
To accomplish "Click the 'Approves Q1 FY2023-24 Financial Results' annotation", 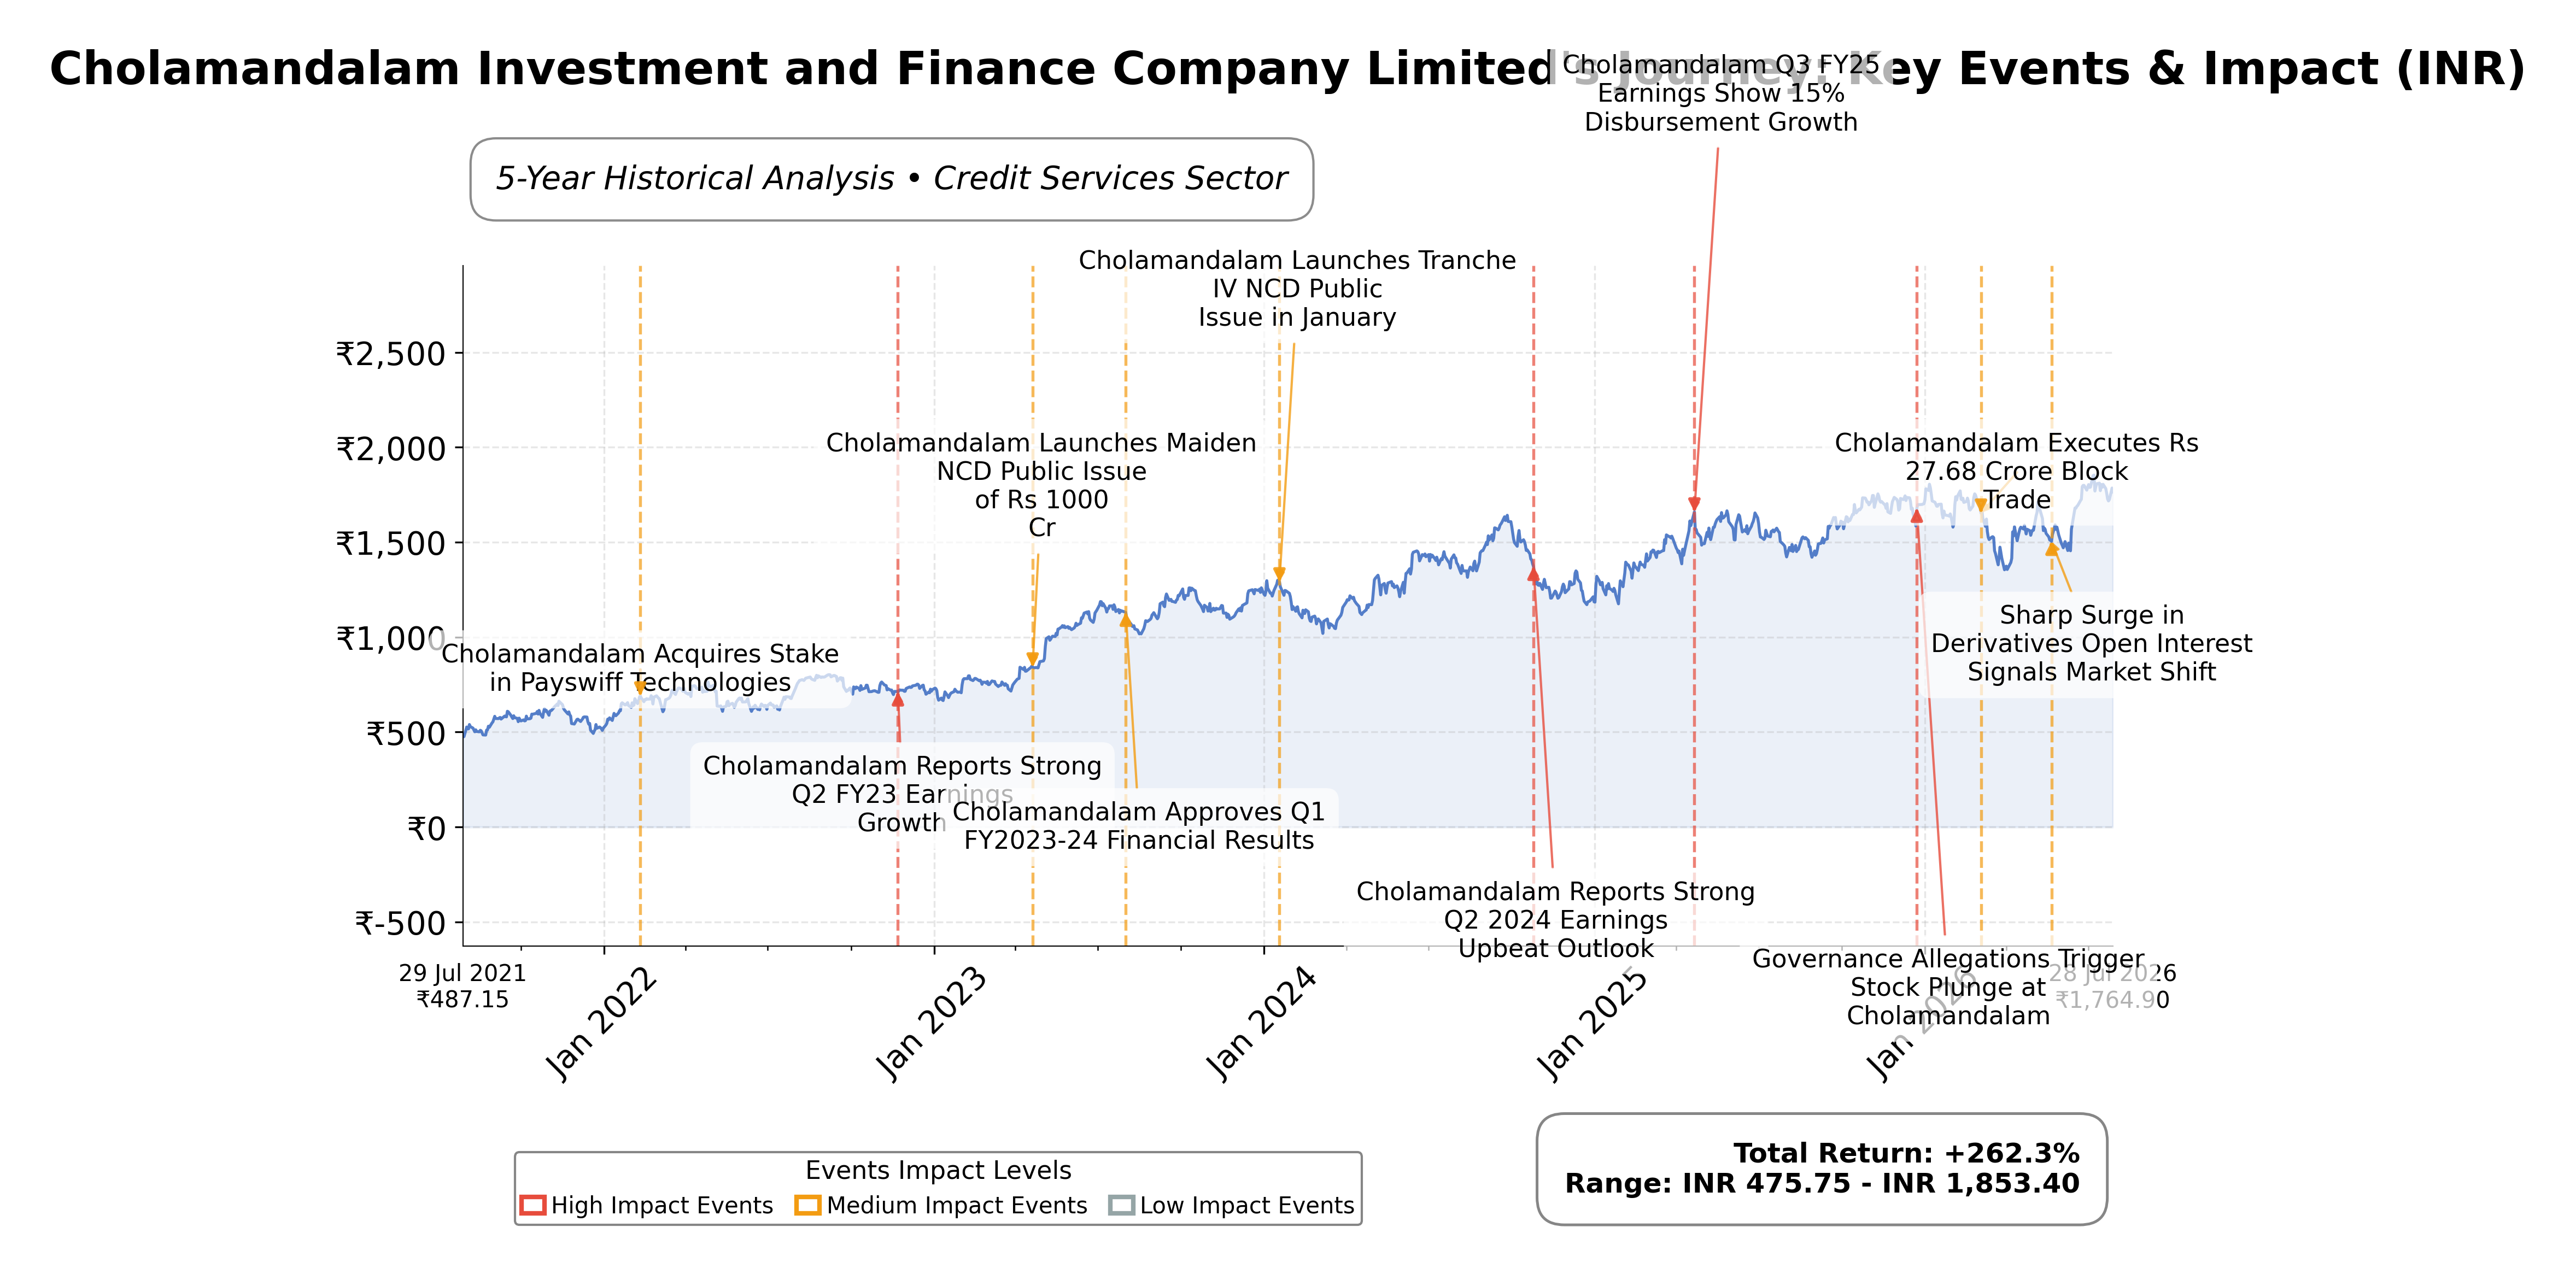I will [1139, 826].
